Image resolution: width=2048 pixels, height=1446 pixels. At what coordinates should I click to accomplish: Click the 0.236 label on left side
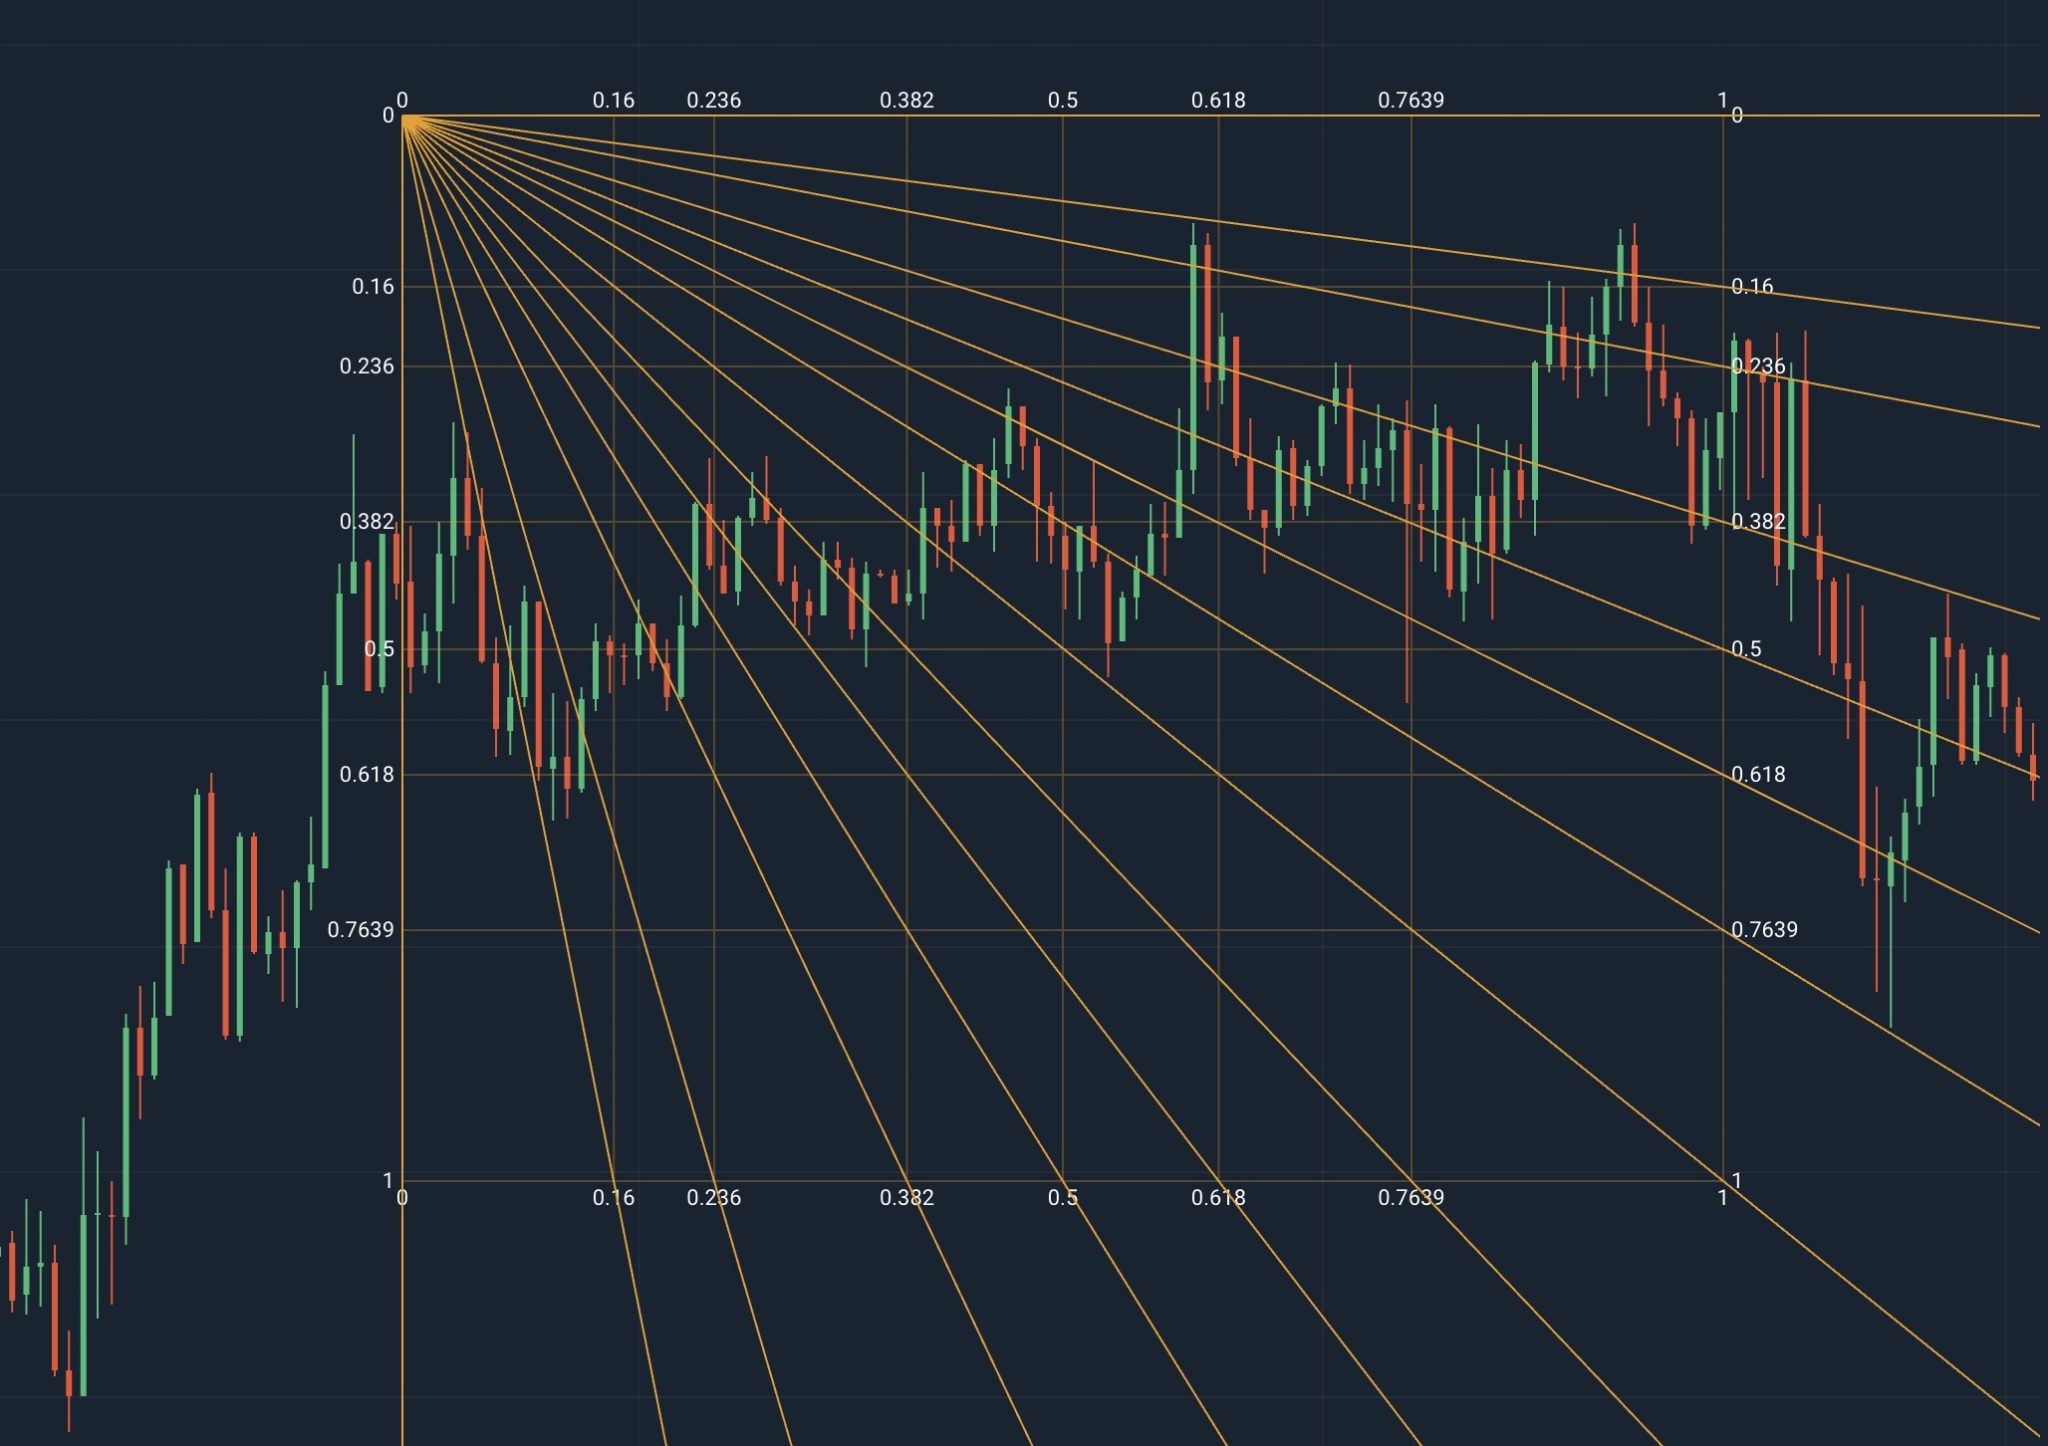366,366
